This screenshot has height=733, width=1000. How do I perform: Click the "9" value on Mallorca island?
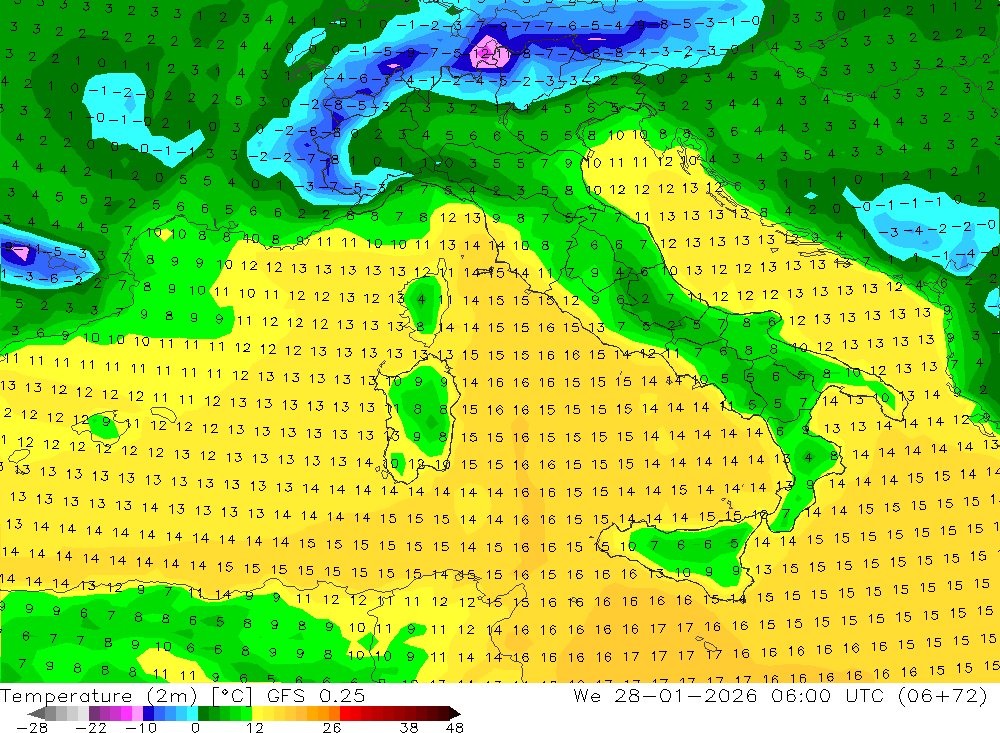(107, 422)
